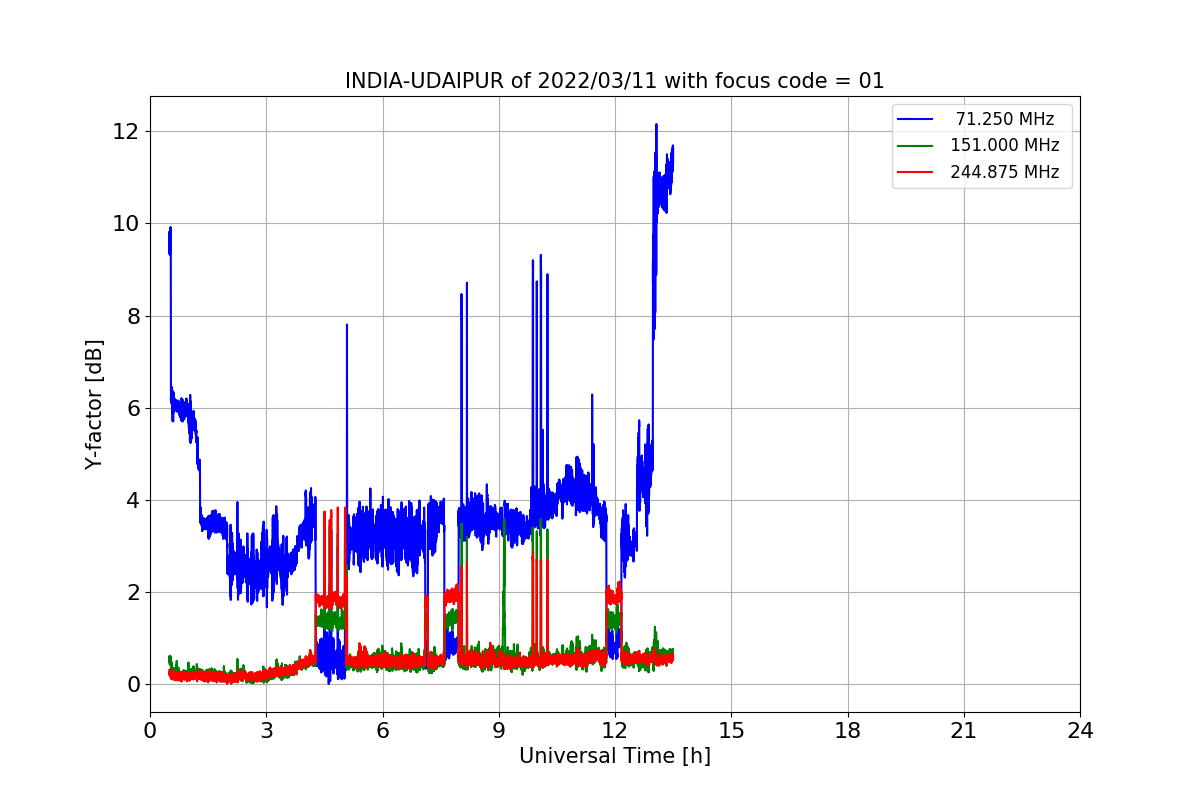Click x-axis tick label 24
The height and width of the screenshot is (800, 1200).
[1080, 730]
